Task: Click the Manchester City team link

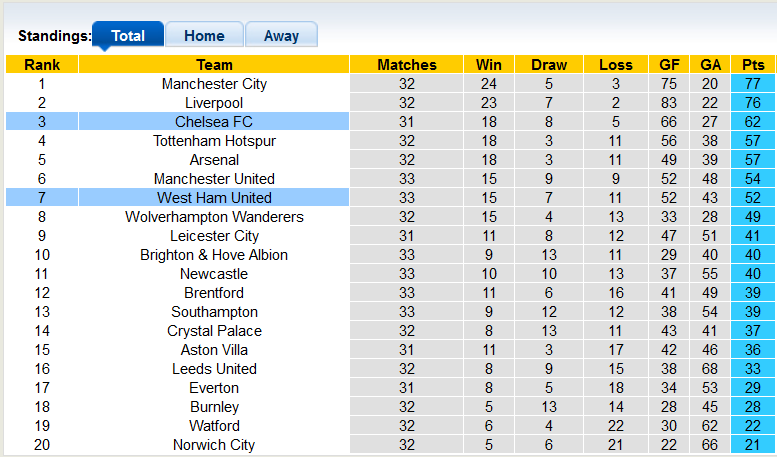Action: 214,84
